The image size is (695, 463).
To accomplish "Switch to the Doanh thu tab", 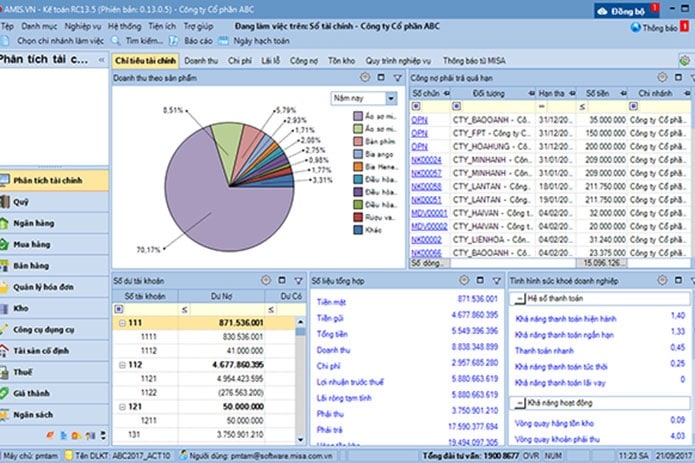I will click(x=201, y=61).
